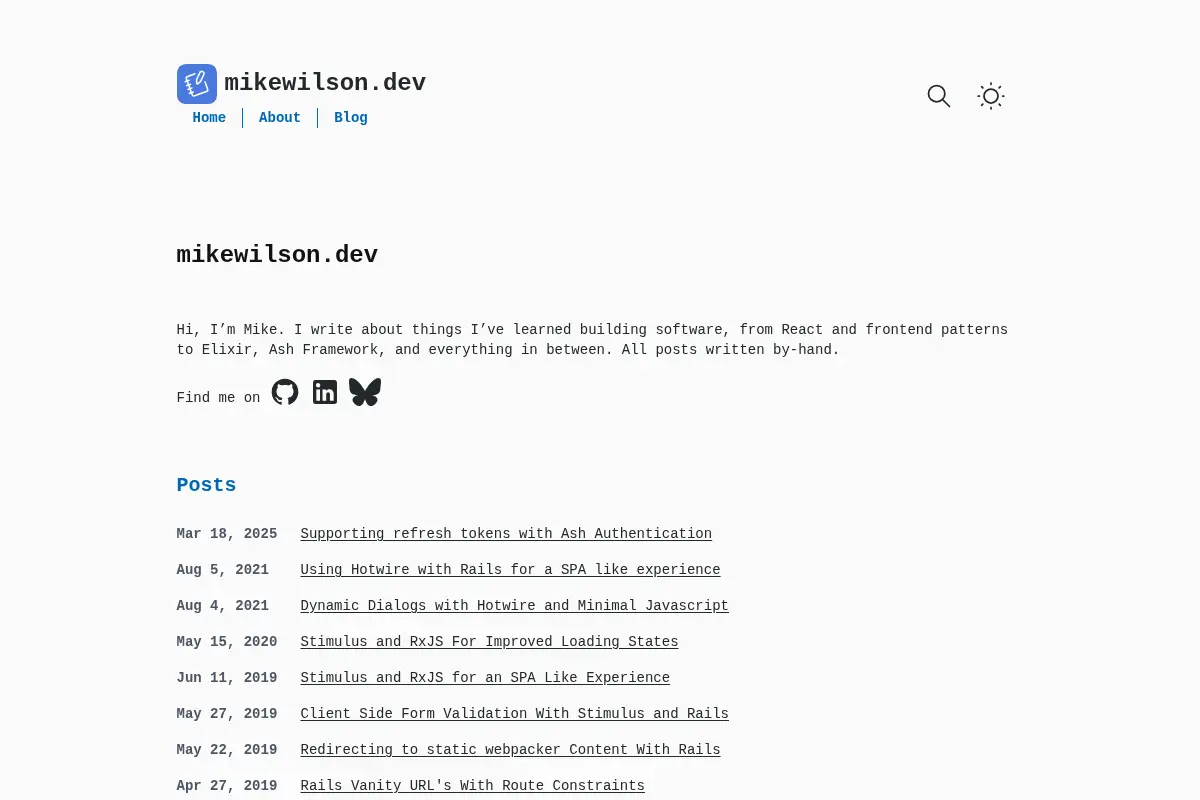Click the date Aug 4, 2021
The image size is (1200, 800).
coord(223,606)
